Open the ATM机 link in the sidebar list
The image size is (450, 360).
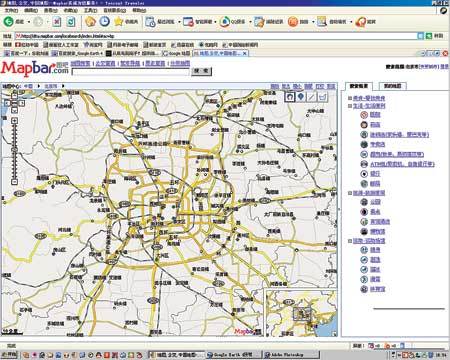[x=402, y=164]
